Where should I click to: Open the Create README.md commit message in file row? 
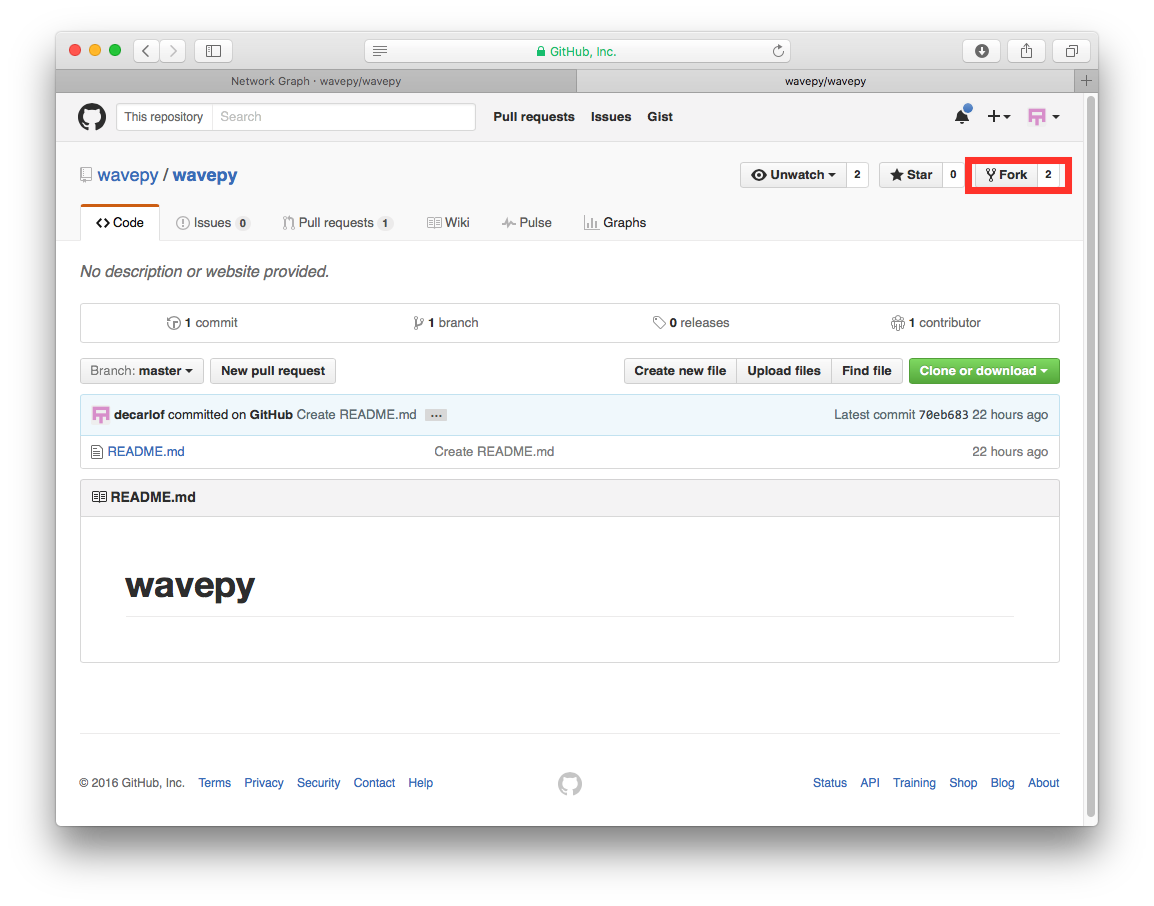494,451
